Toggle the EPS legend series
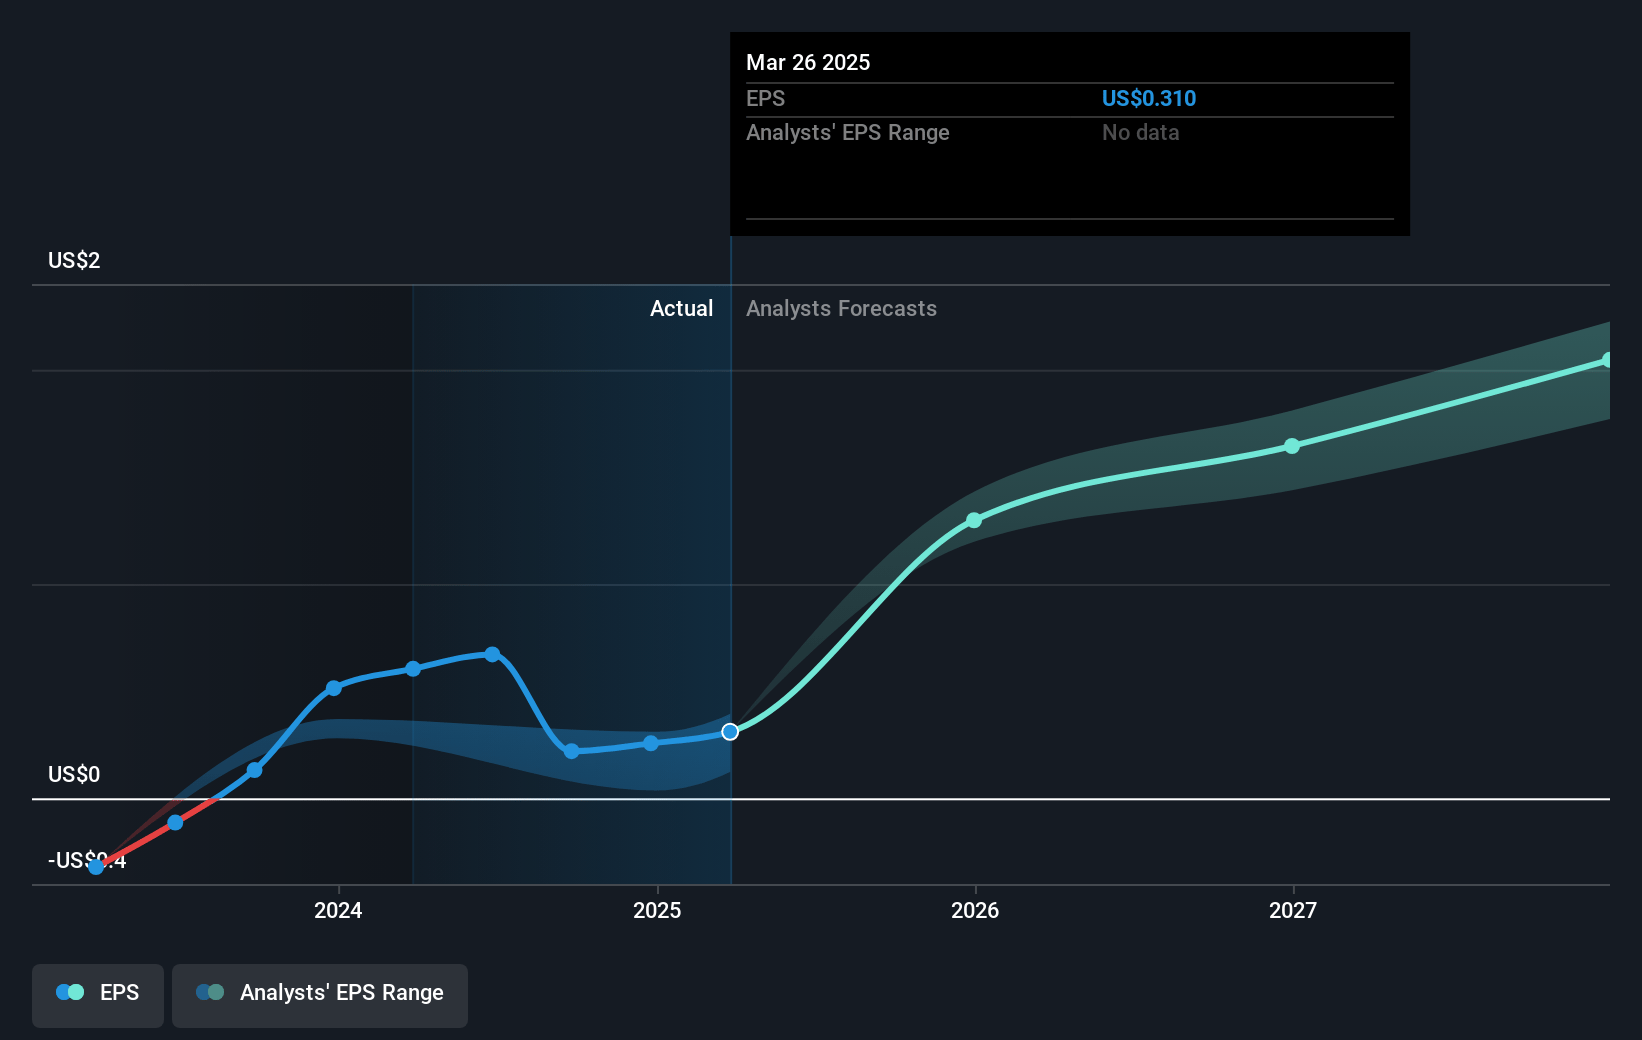 [98, 995]
